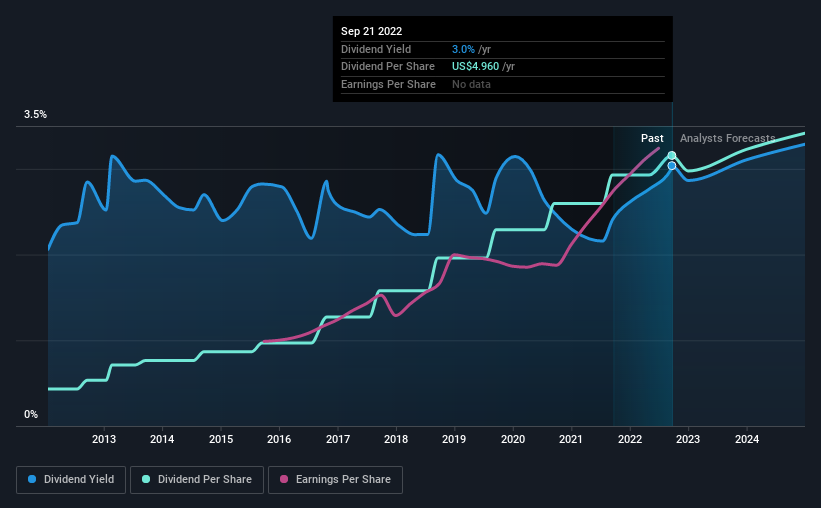Viewport: 821px width, 508px height.
Task: Click the Dividend Per Share tooltip row label
Action: pyautogui.click(x=387, y=67)
